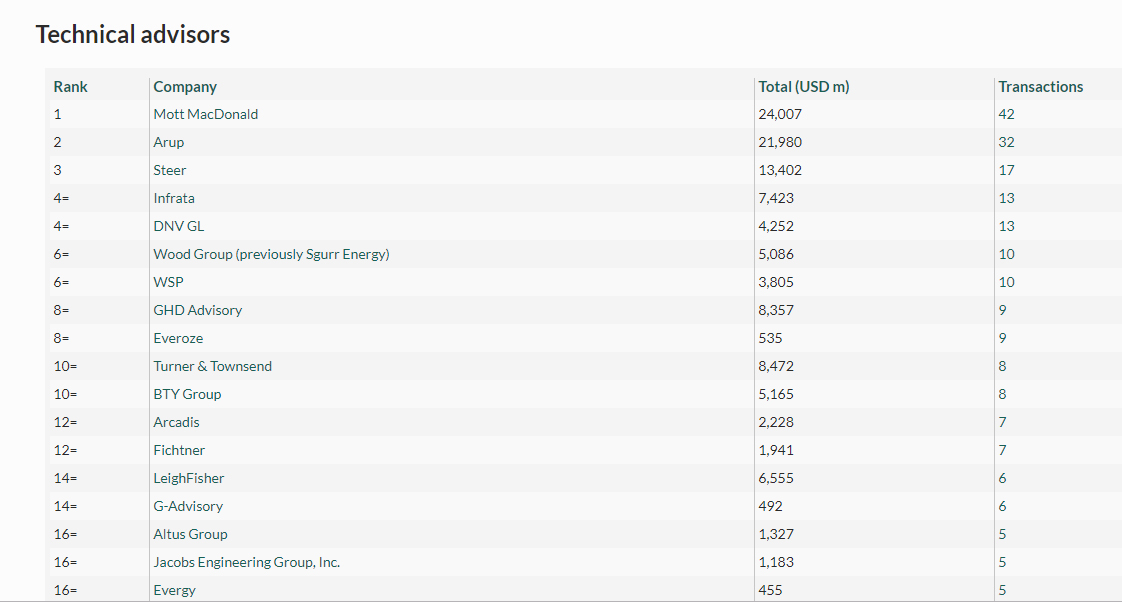Image resolution: width=1122 pixels, height=603 pixels.
Task: Click the Technical advisors heading
Action: point(133,34)
